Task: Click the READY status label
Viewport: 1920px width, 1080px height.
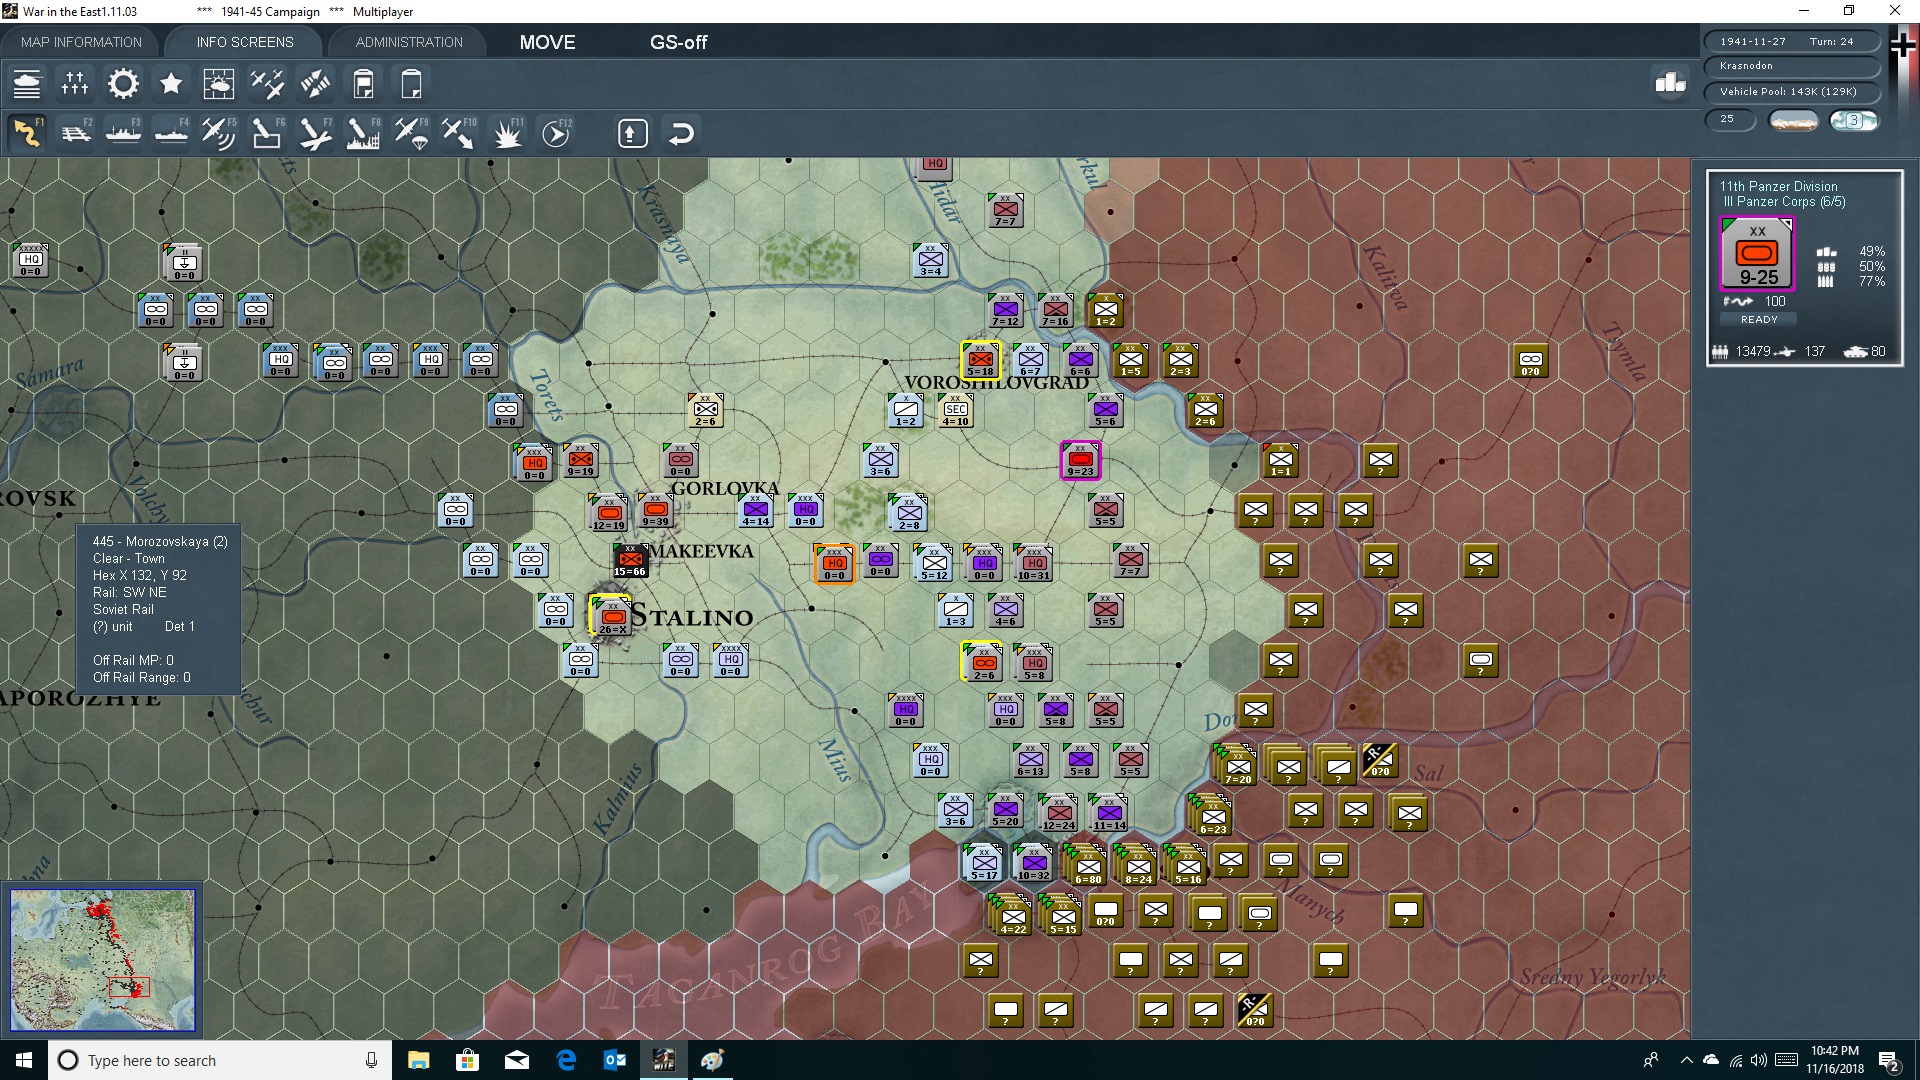Action: point(1758,320)
